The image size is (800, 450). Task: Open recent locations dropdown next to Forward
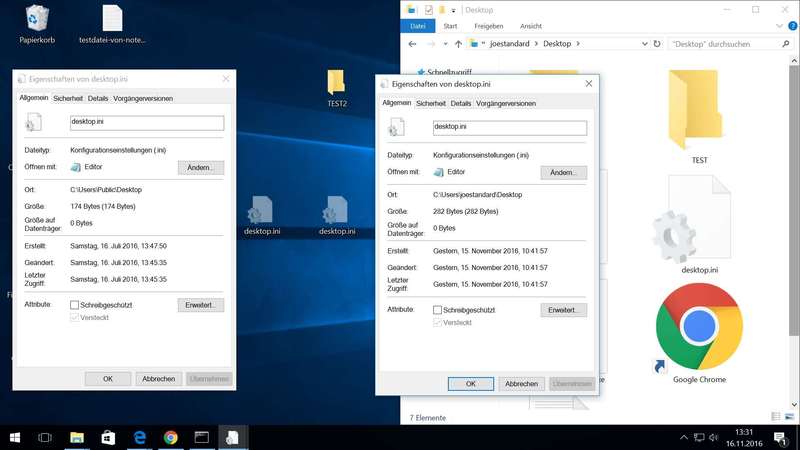pos(445,44)
